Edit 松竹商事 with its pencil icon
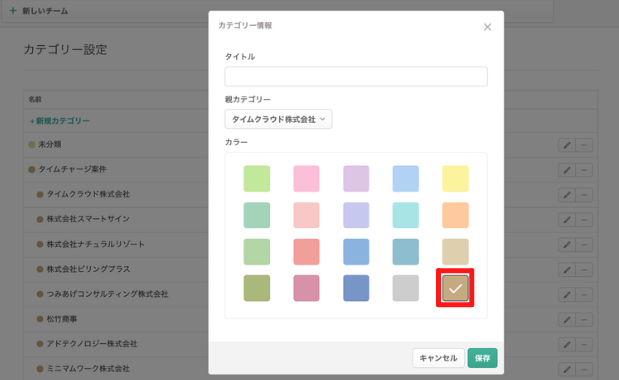Image resolution: width=619 pixels, height=380 pixels. pyautogui.click(x=567, y=320)
